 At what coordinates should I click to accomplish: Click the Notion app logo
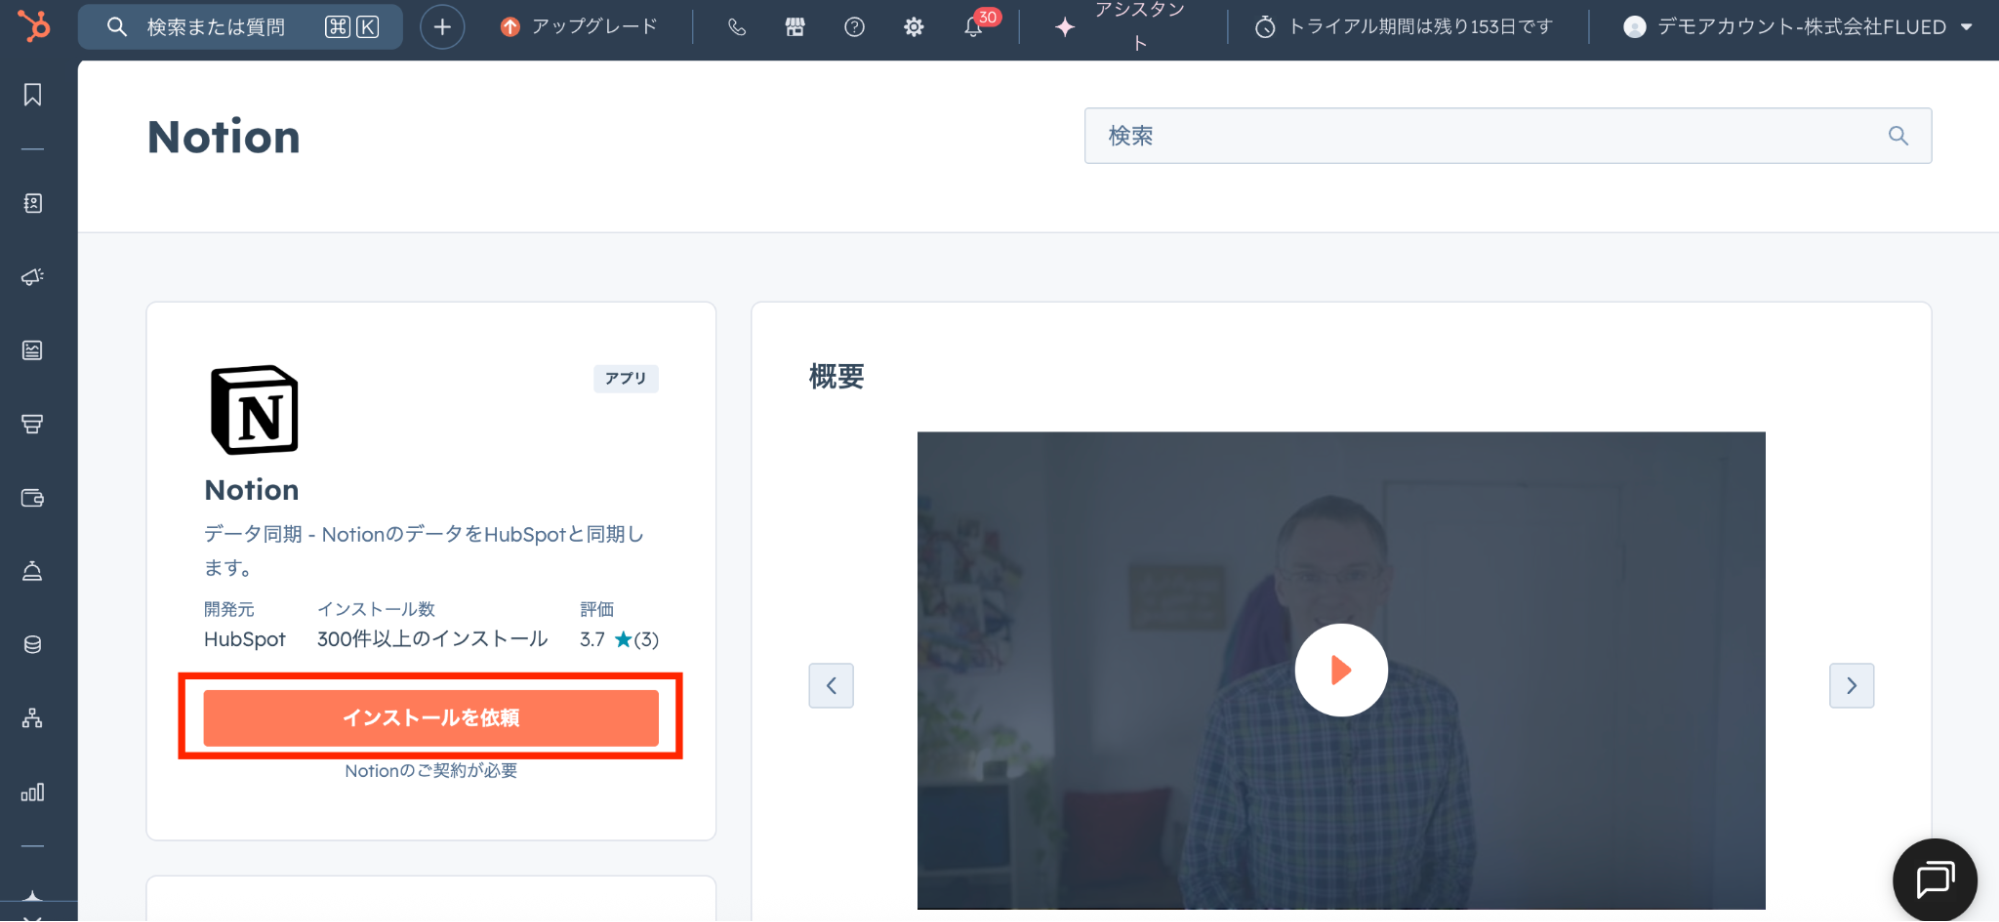click(255, 410)
